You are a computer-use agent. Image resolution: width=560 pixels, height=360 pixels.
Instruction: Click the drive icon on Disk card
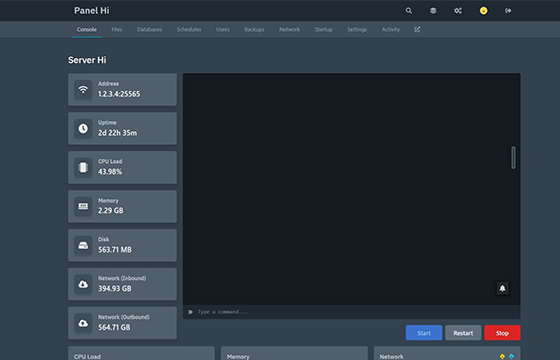click(83, 245)
